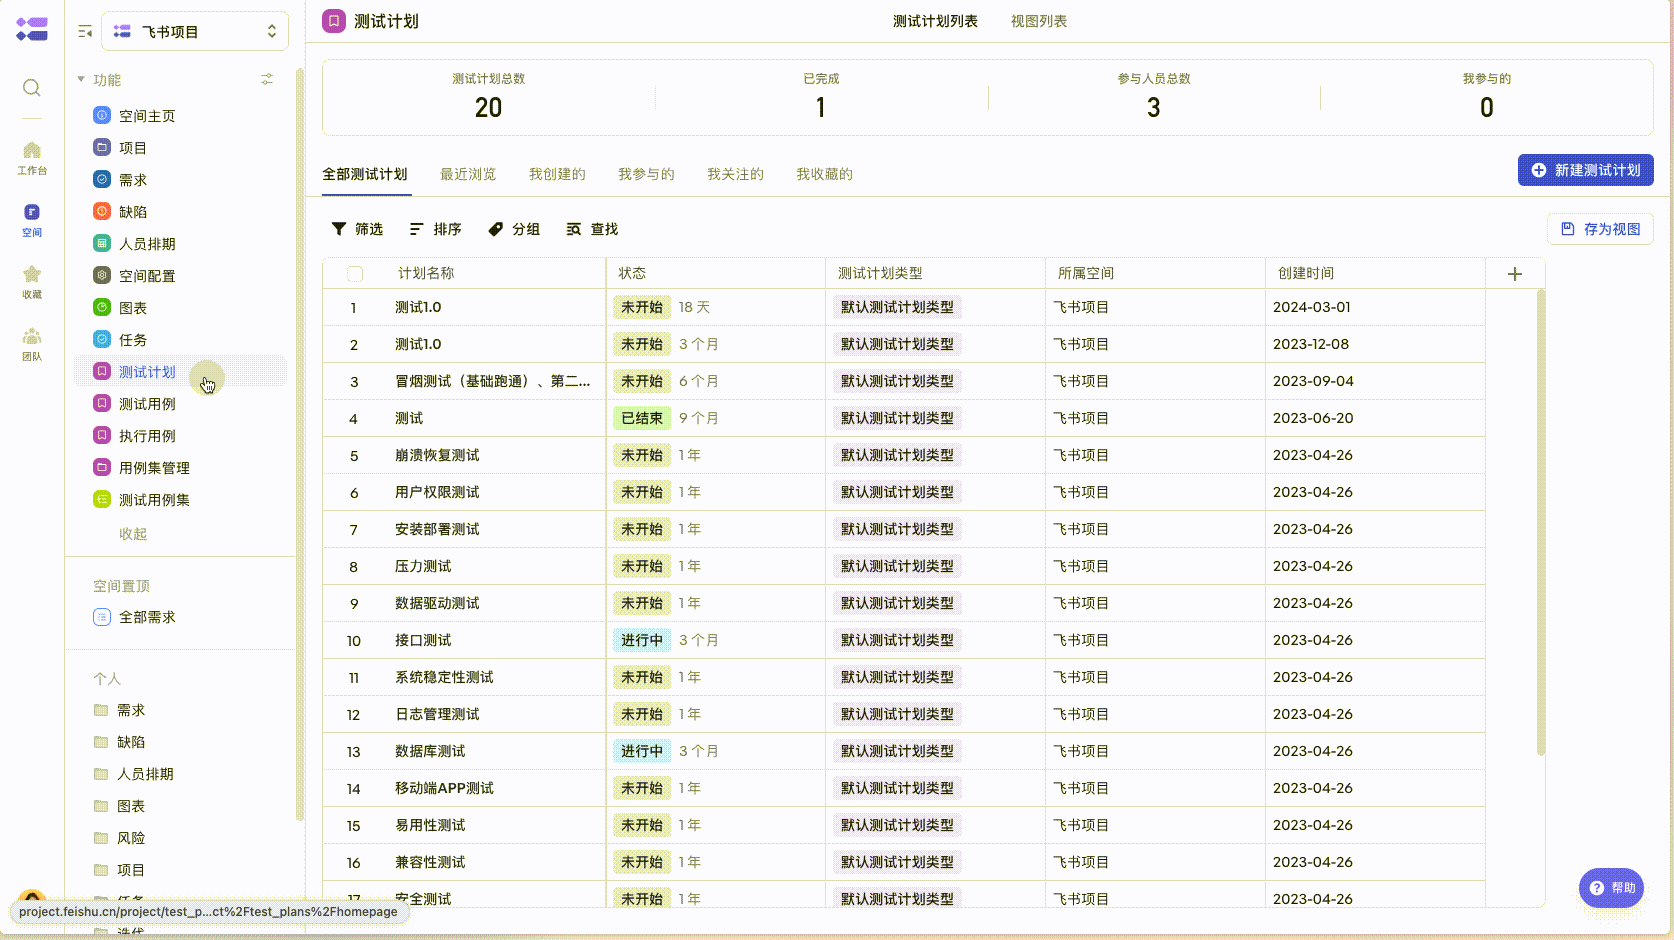Click the 存为视图 button
Screen dimensions: 1674x940
pos(1600,229)
